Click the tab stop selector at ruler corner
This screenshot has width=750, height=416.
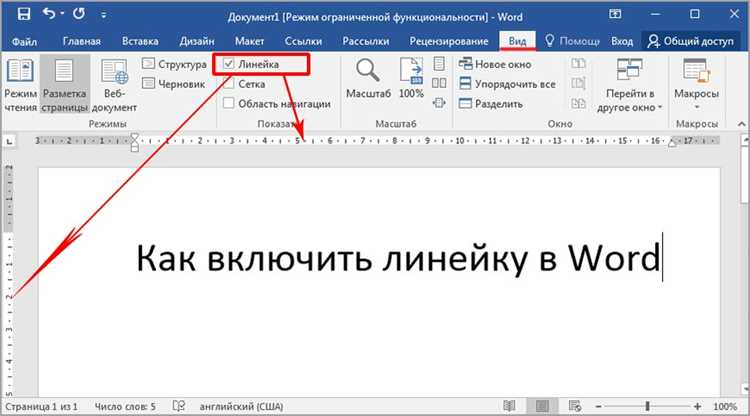(9, 141)
